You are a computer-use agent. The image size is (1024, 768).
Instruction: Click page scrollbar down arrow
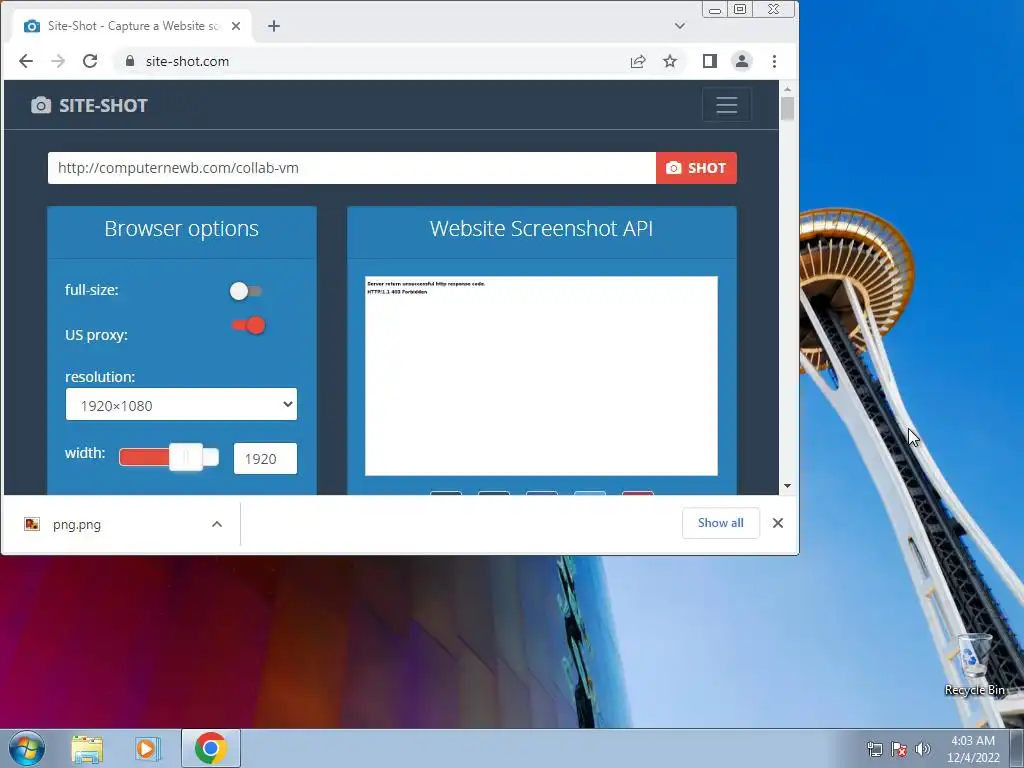click(x=787, y=486)
